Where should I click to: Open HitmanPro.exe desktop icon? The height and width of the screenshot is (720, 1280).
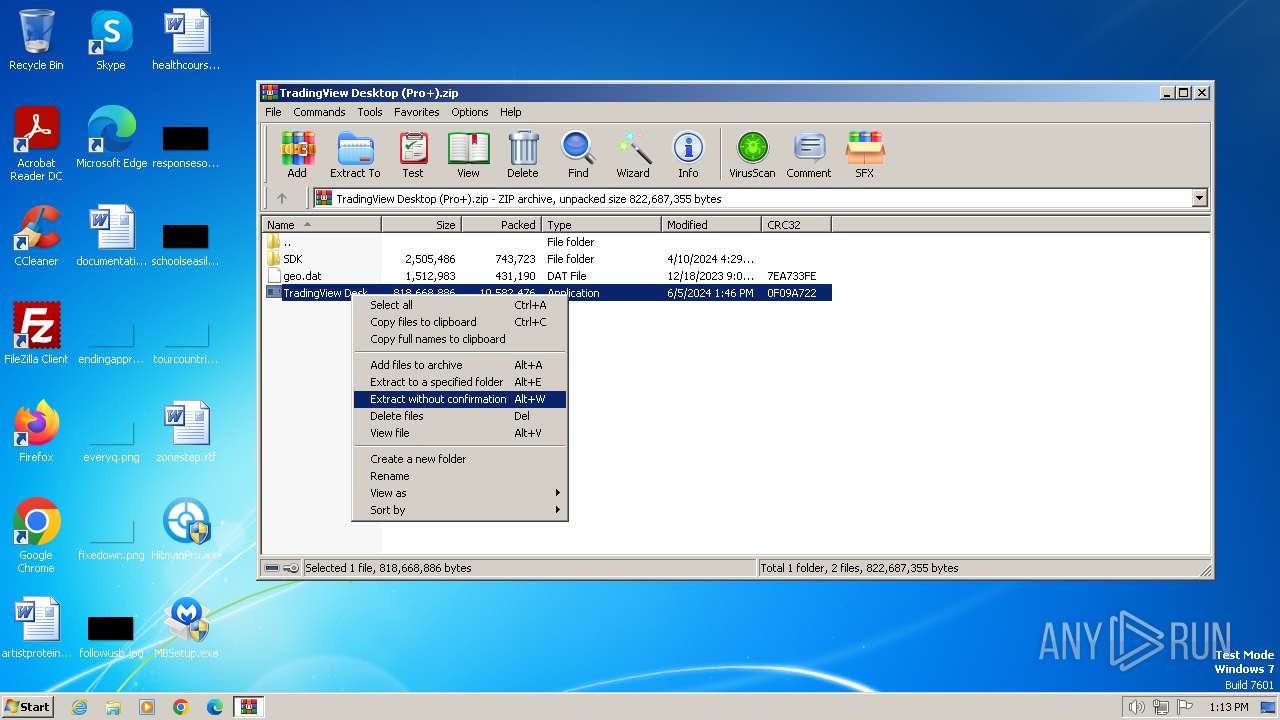(186, 531)
